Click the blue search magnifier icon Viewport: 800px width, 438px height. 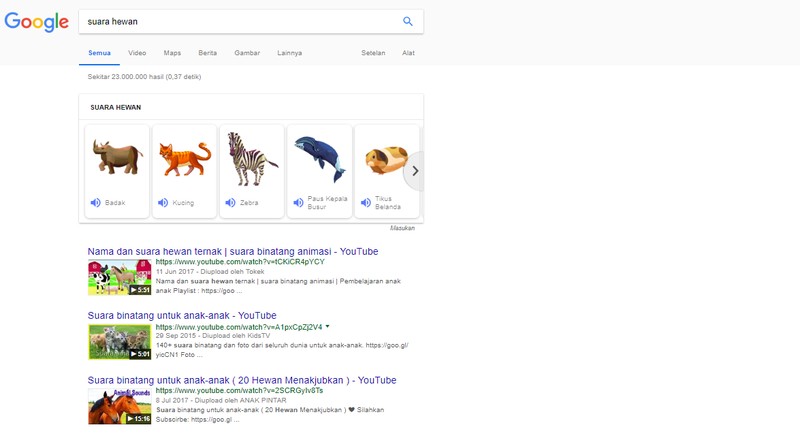pyautogui.click(x=407, y=21)
